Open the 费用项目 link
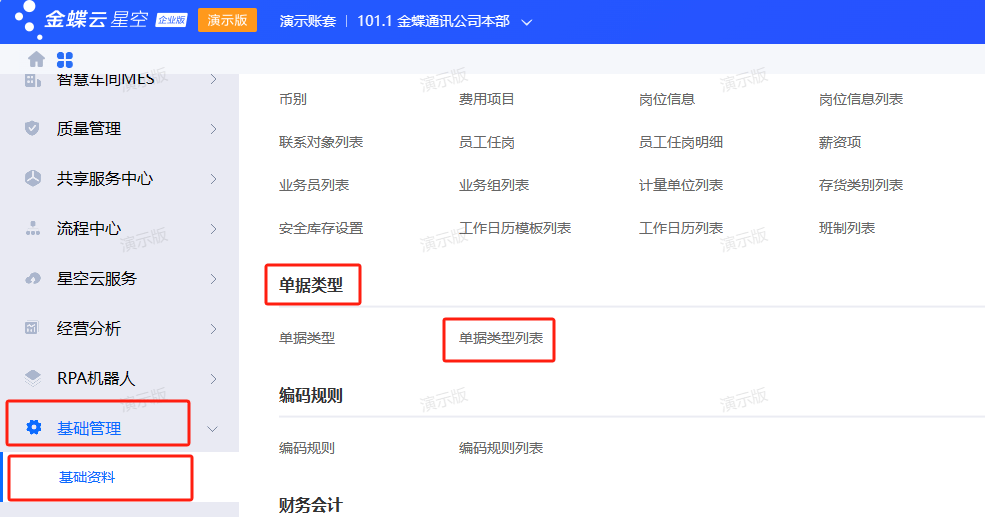 tap(487, 99)
